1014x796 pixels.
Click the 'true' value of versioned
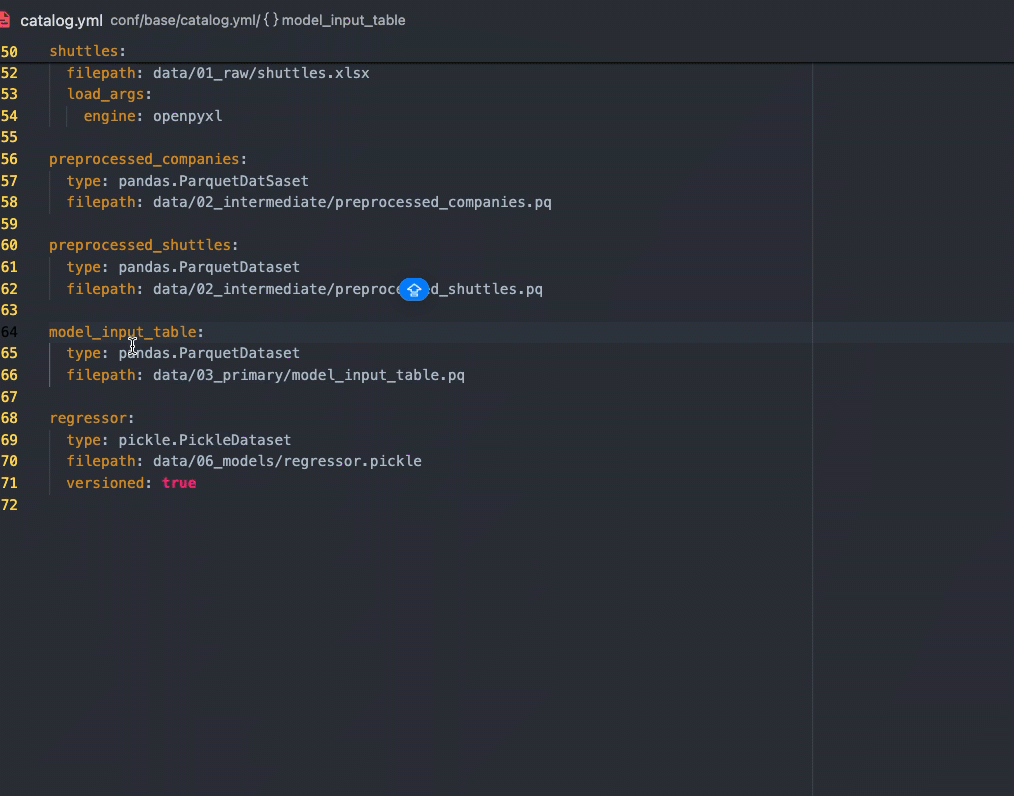(x=179, y=483)
